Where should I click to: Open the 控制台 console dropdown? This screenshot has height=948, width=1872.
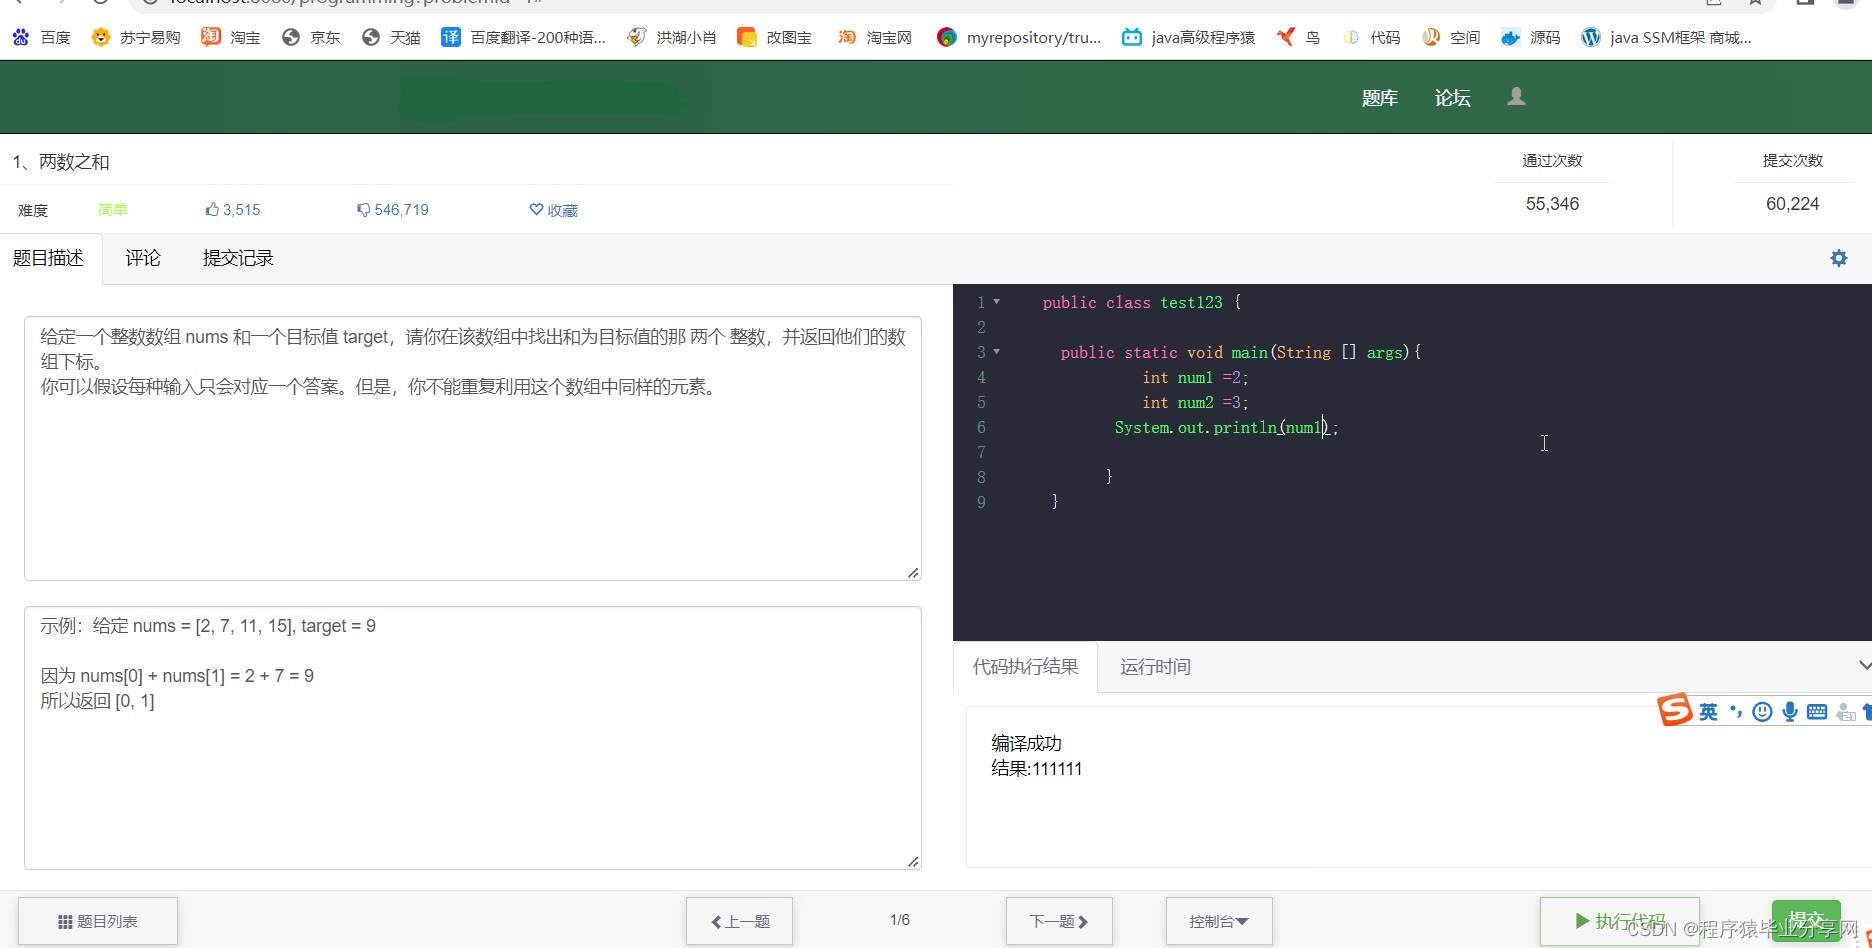[x=1219, y=921]
